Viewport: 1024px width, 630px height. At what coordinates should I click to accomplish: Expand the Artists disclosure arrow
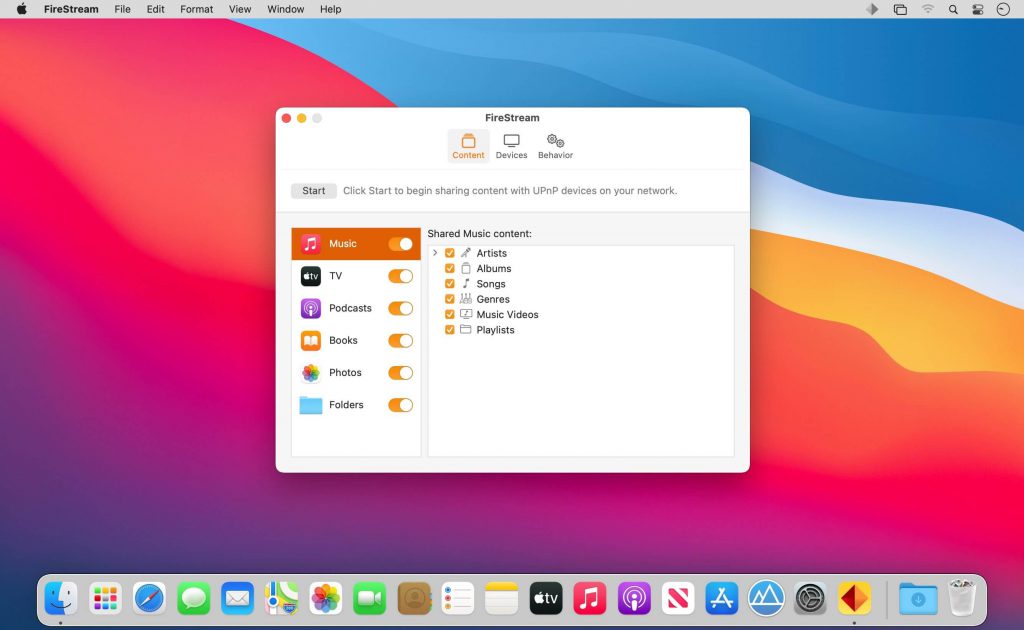pos(436,253)
